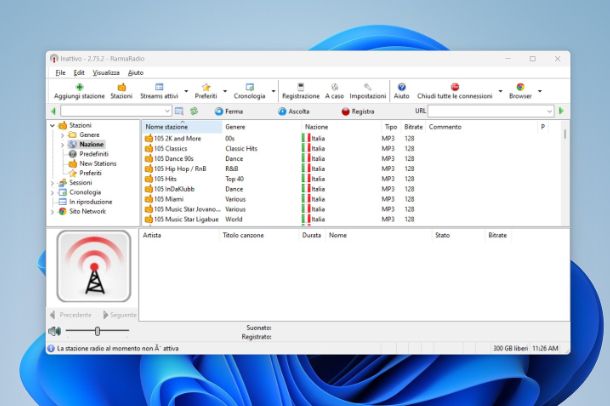
Task: Select Predefiniti in the tree
Action: [x=94, y=154]
